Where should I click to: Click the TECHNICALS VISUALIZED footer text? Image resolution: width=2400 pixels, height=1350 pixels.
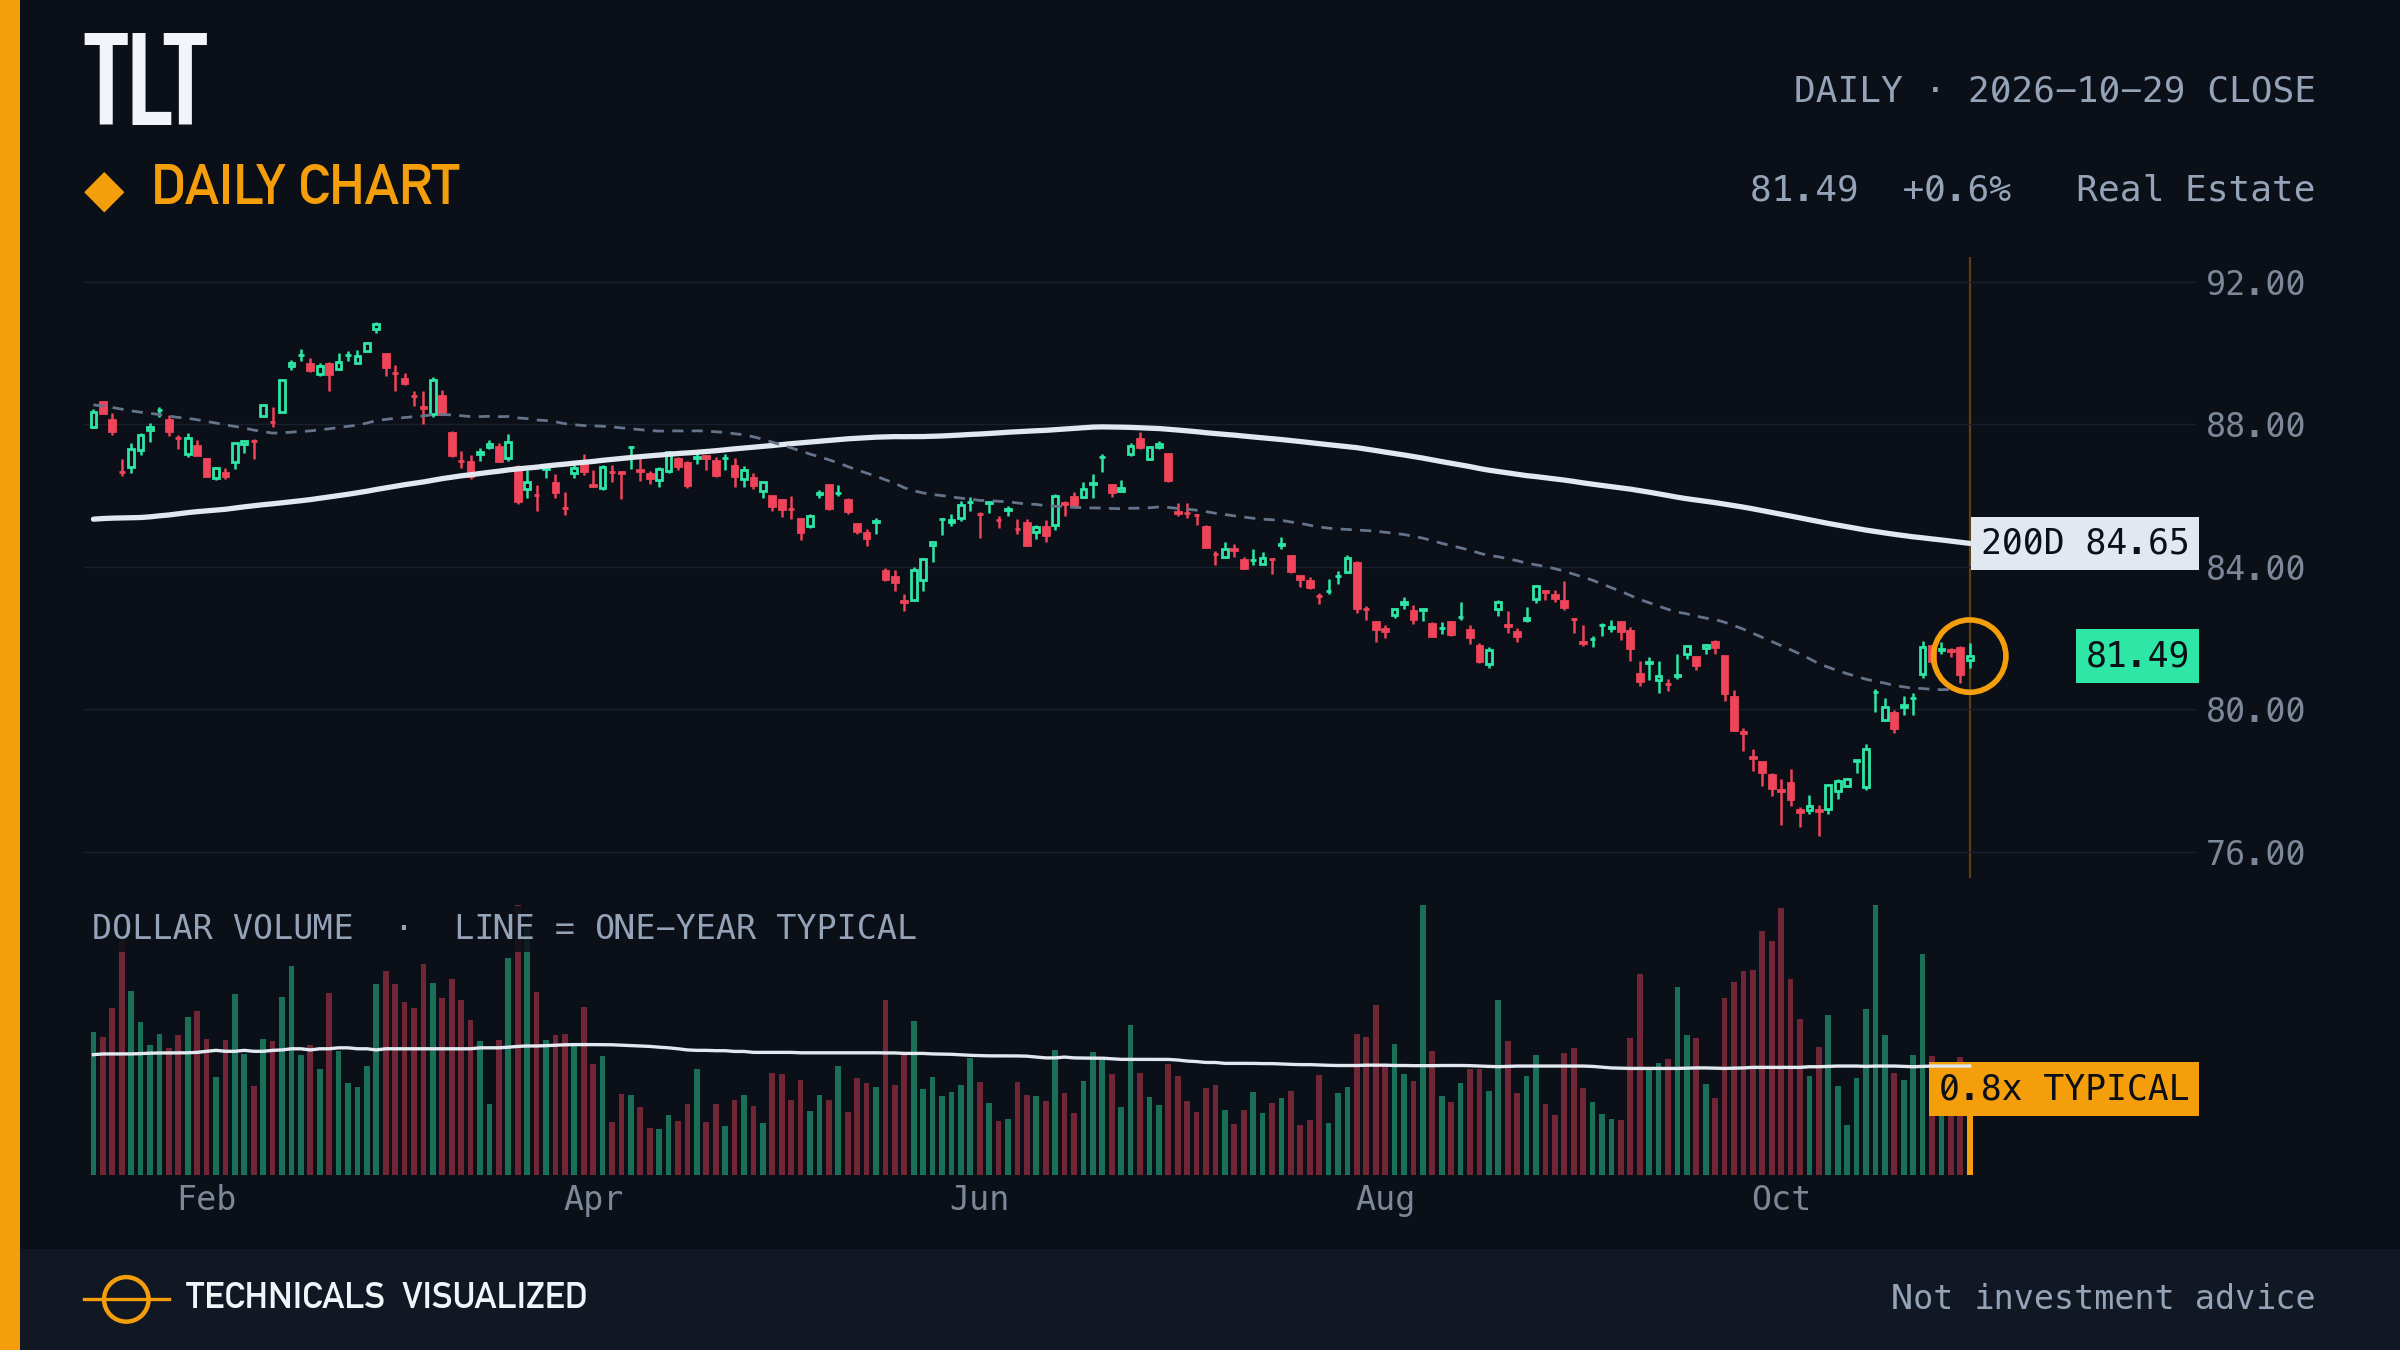(386, 1297)
